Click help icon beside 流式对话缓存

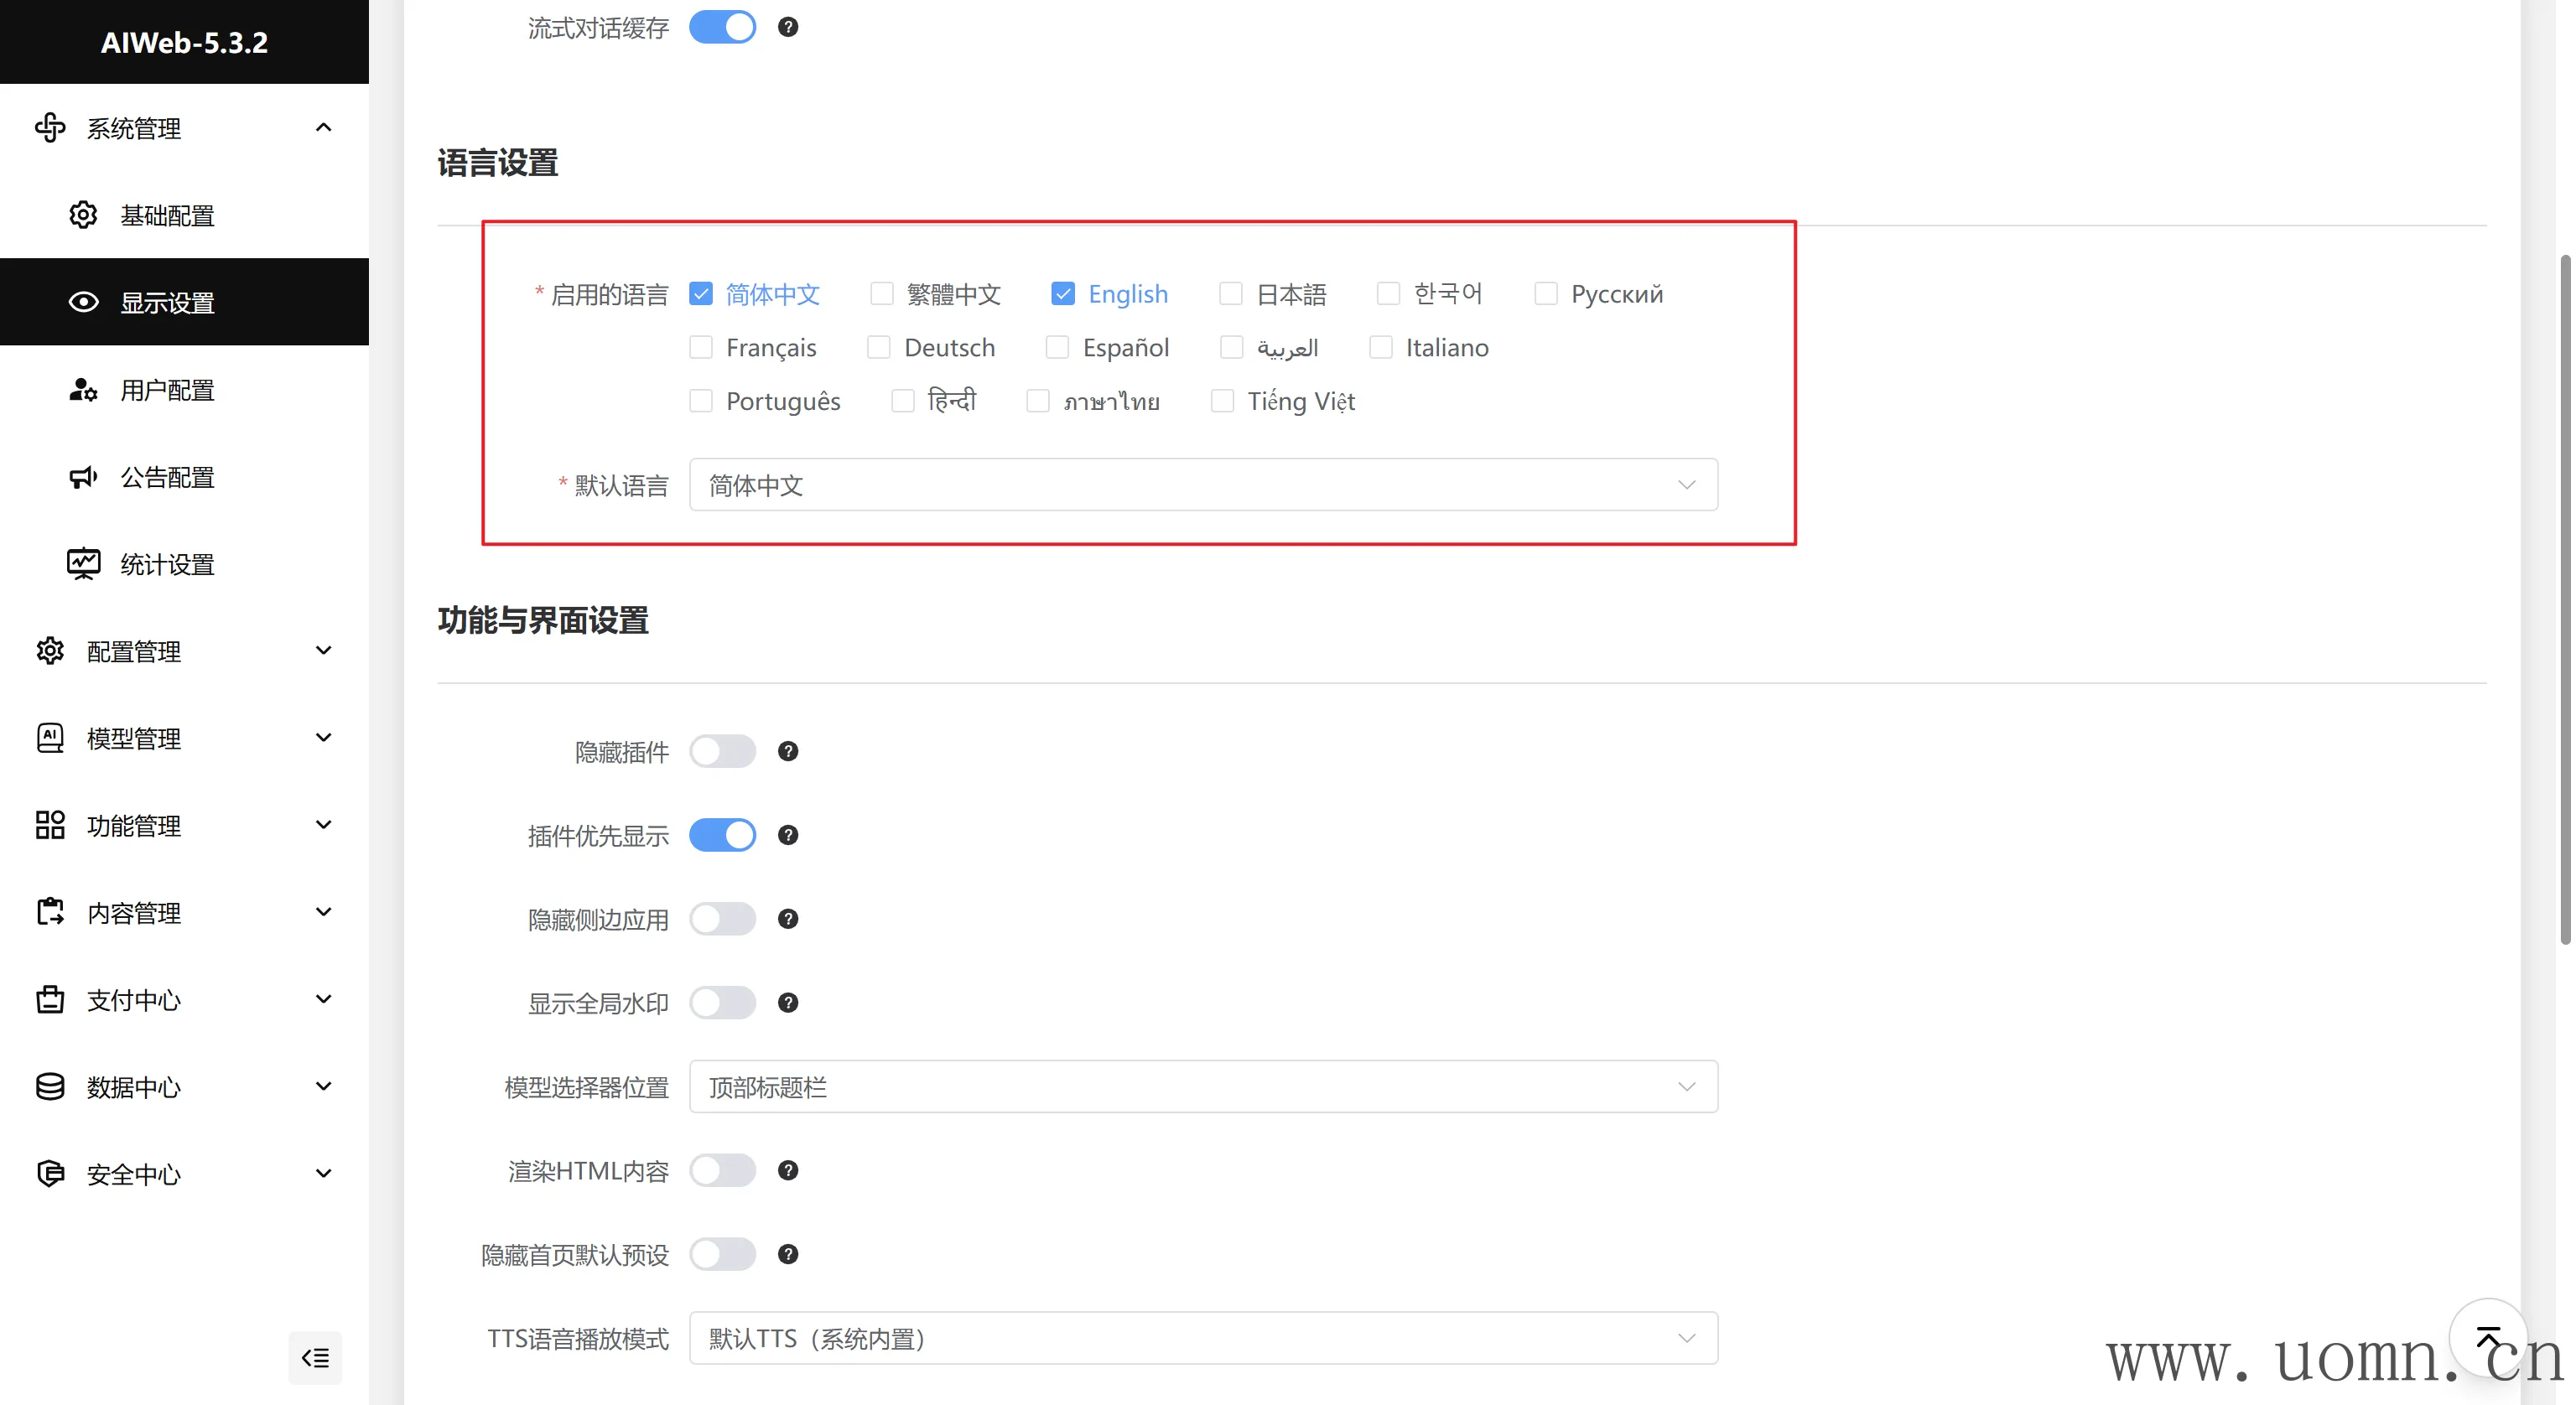[x=788, y=27]
